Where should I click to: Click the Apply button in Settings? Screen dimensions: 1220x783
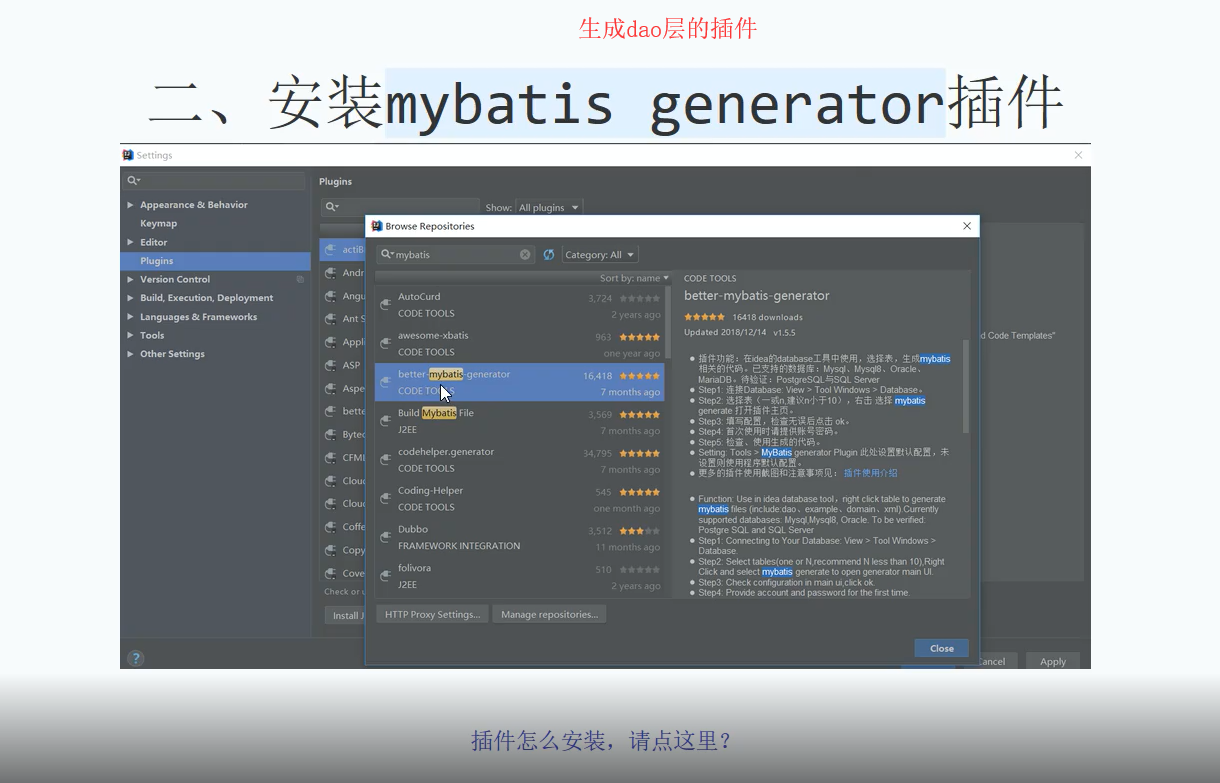[x=1053, y=662]
